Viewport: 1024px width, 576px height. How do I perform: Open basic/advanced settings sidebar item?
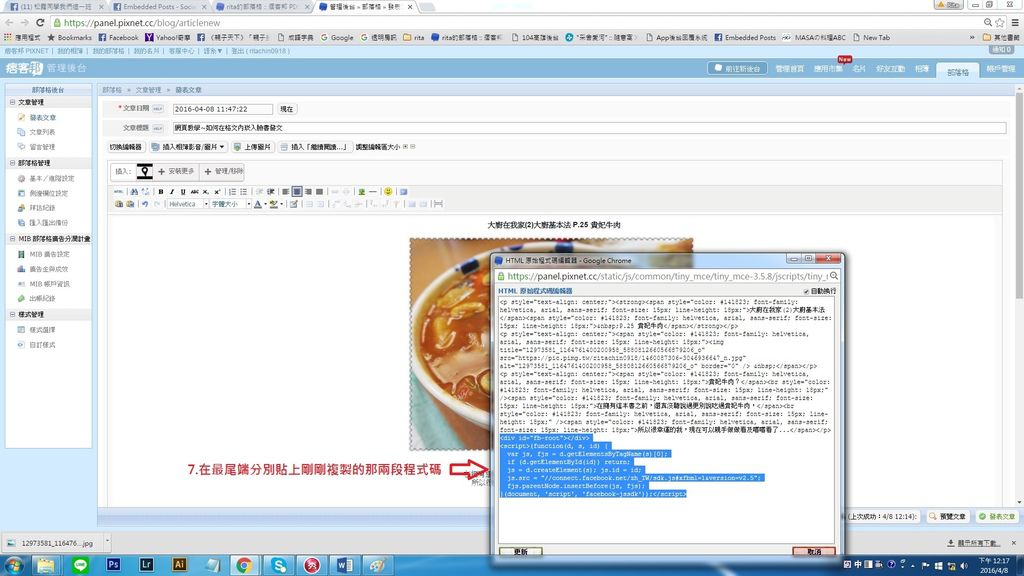click(52, 178)
